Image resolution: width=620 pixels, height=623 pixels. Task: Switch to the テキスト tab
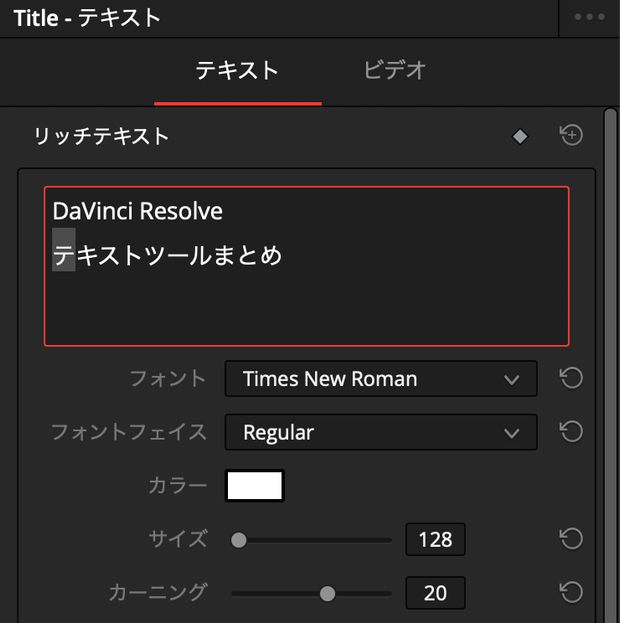pos(237,70)
